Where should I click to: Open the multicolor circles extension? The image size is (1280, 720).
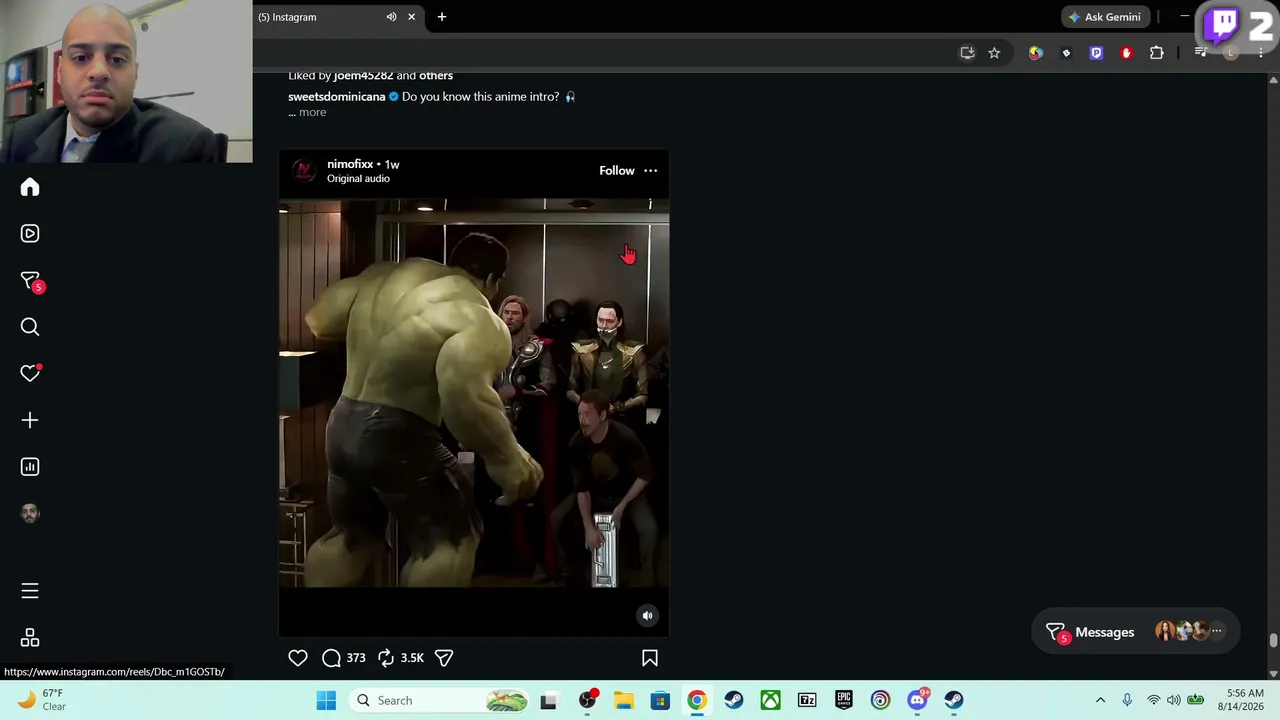click(x=1036, y=53)
